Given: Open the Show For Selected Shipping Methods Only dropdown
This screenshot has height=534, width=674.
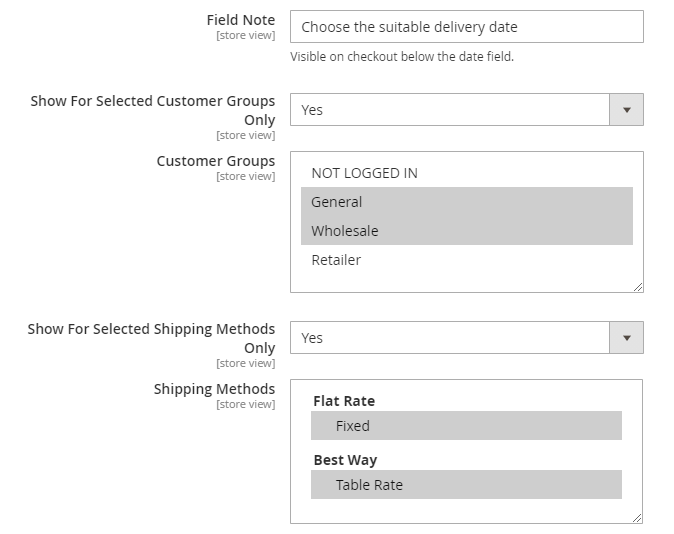Looking at the screenshot, I should (x=450, y=338).
